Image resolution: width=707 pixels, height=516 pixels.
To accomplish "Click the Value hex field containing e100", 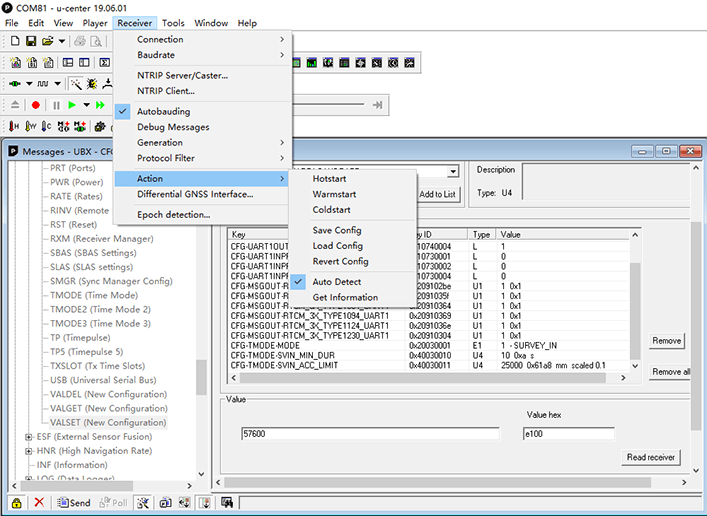I will [x=569, y=434].
